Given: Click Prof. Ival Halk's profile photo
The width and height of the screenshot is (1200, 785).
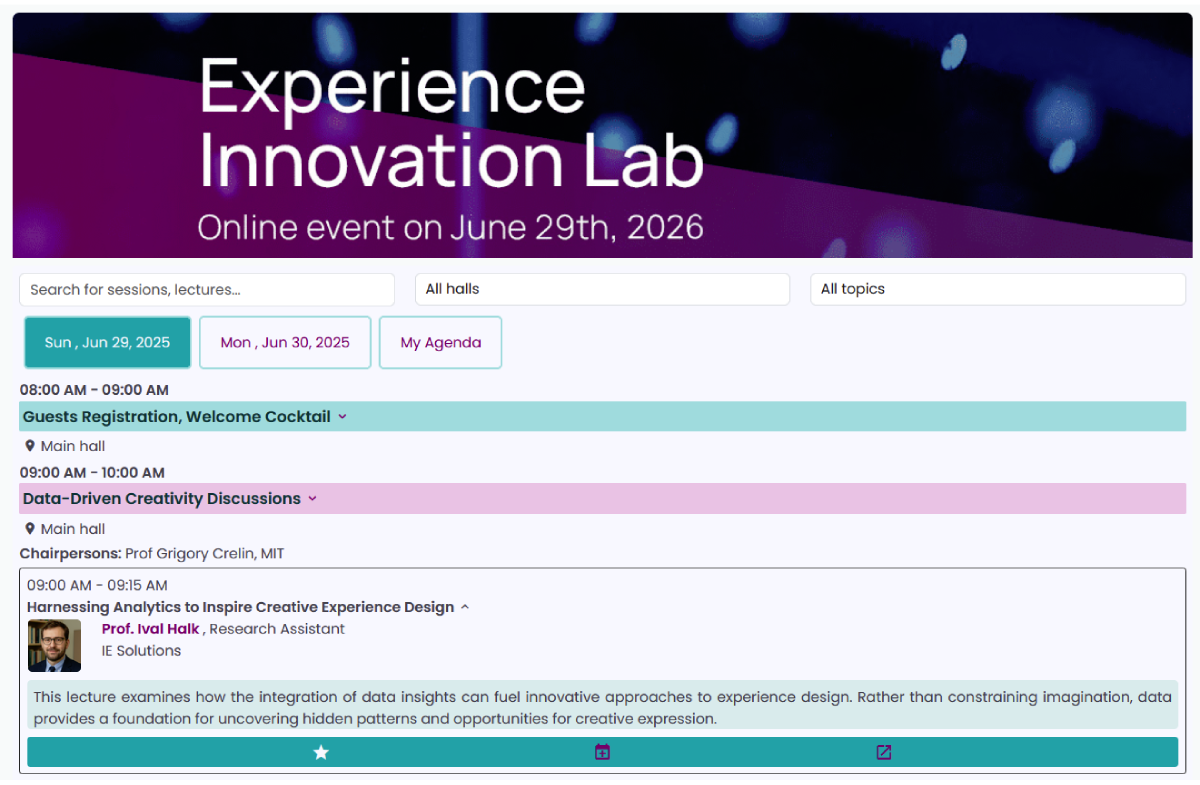Looking at the screenshot, I should pyautogui.click(x=54, y=645).
